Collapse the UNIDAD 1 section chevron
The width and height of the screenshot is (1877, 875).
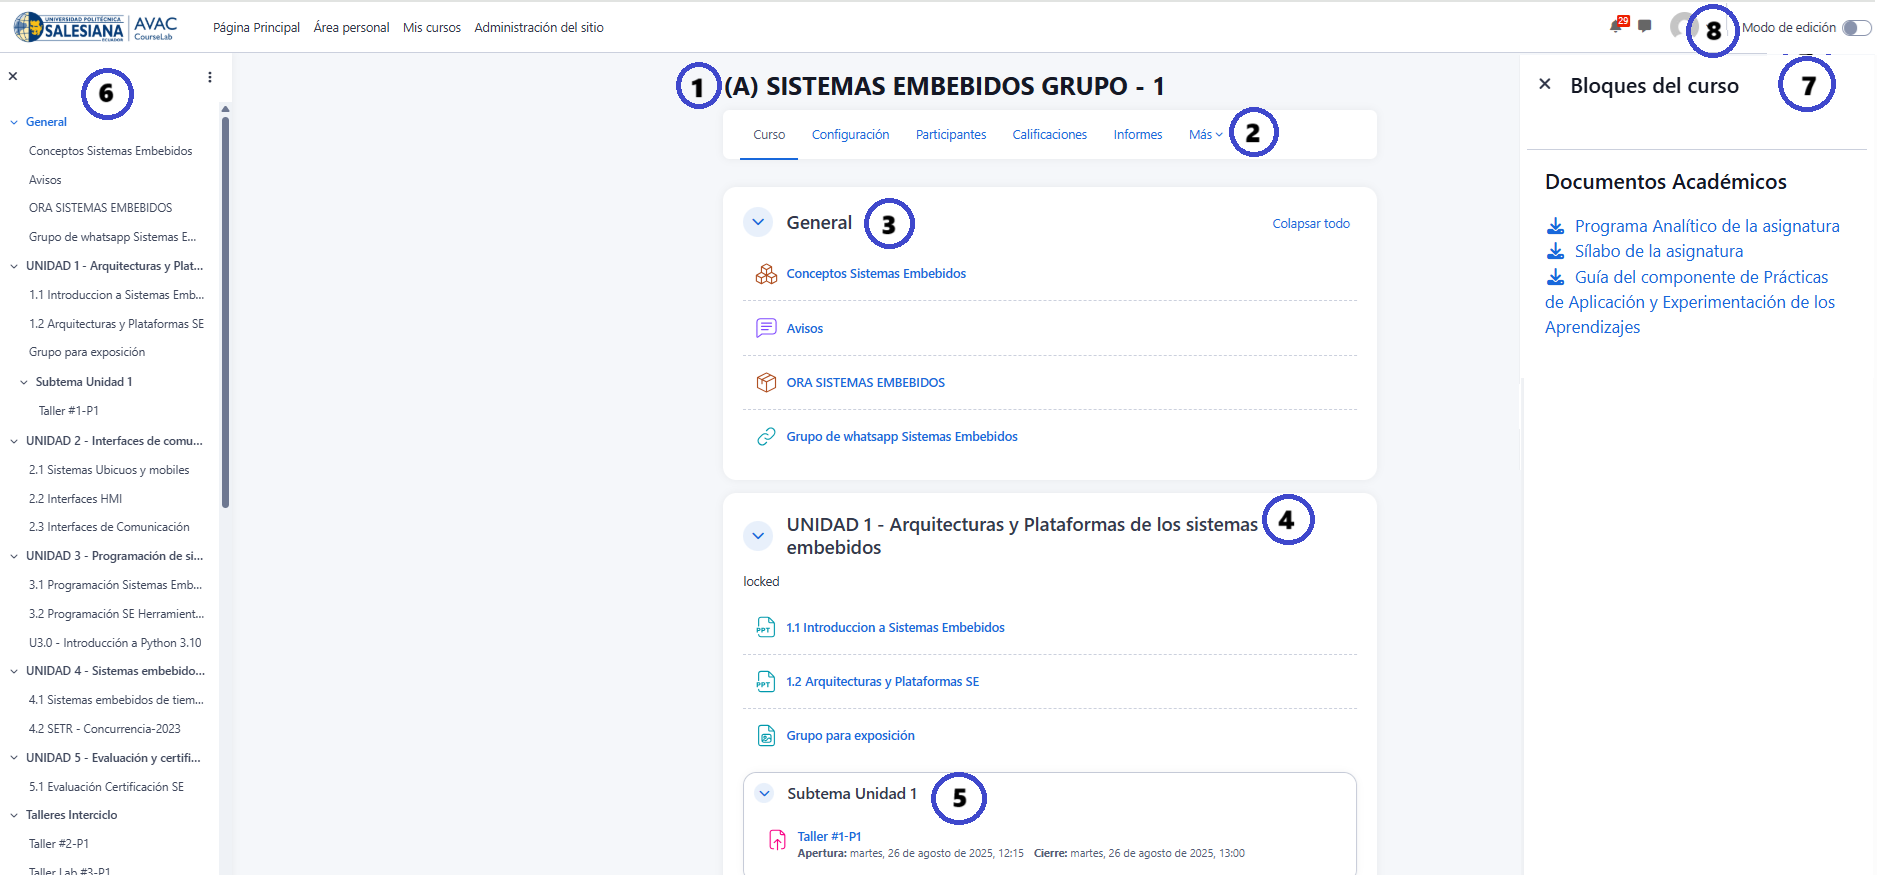(x=758, y=536)
